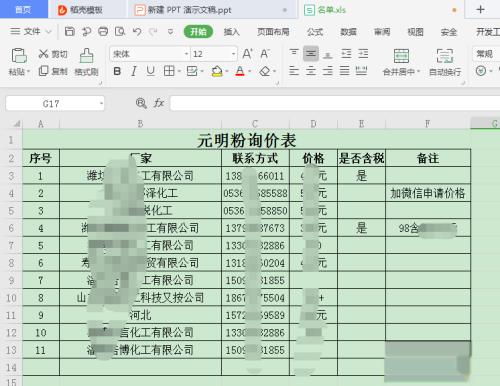Click the Increase font size icon
The width and height of the screenshot is (500, 386).
[247, 54]
